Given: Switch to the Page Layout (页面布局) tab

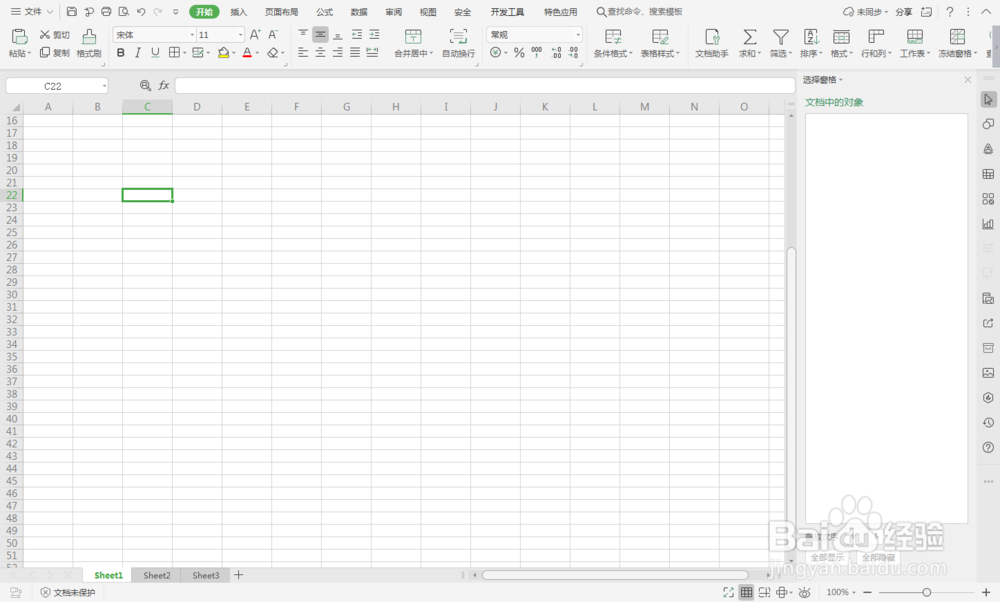Looking at the screenshot, I should (x=281, y=12).
